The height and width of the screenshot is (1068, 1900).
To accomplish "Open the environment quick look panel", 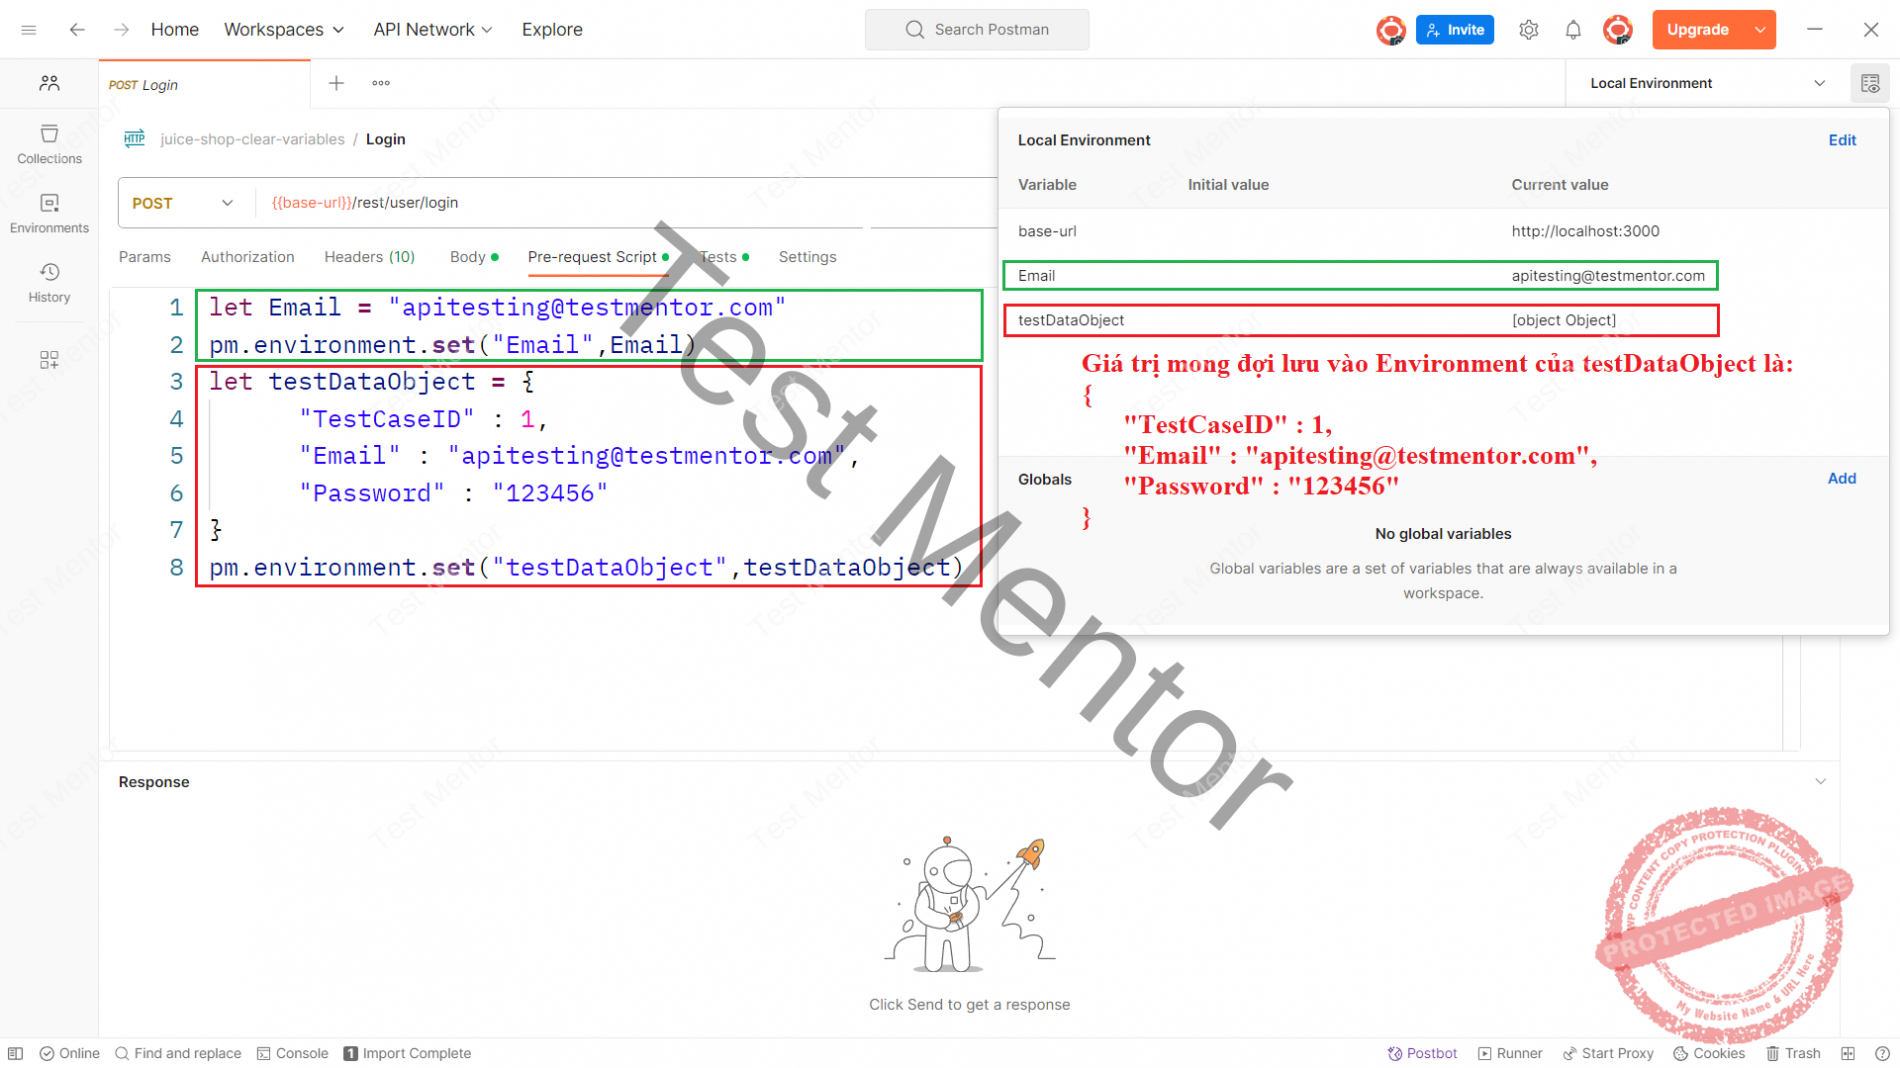I will pos(1869,83).
